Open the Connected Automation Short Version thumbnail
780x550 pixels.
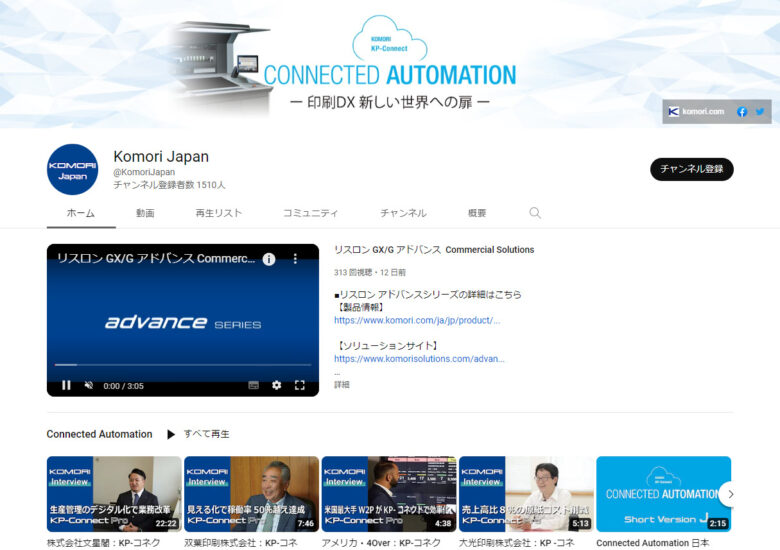(664, 494)
